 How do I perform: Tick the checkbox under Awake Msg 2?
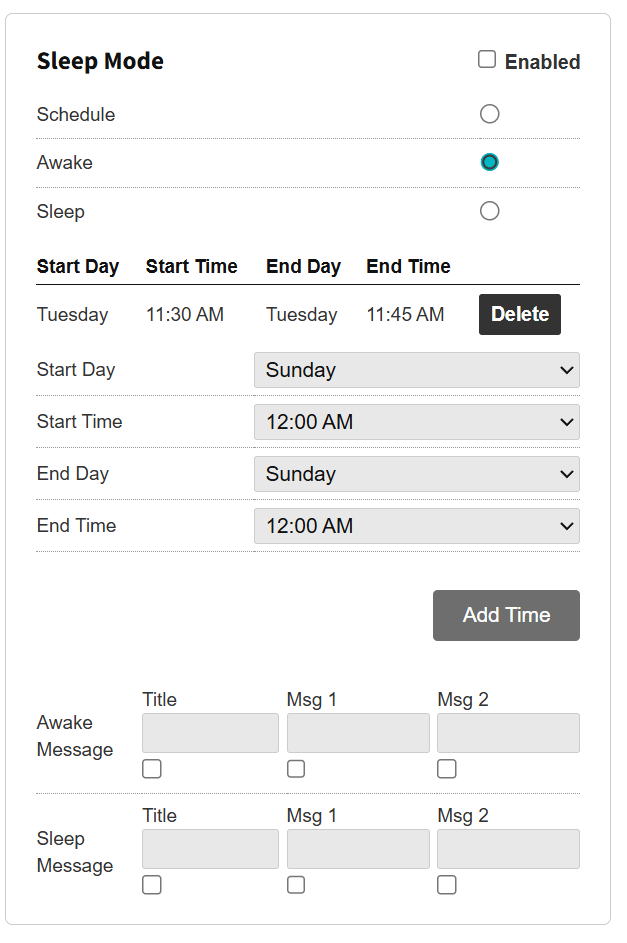[x=447, y=769]
